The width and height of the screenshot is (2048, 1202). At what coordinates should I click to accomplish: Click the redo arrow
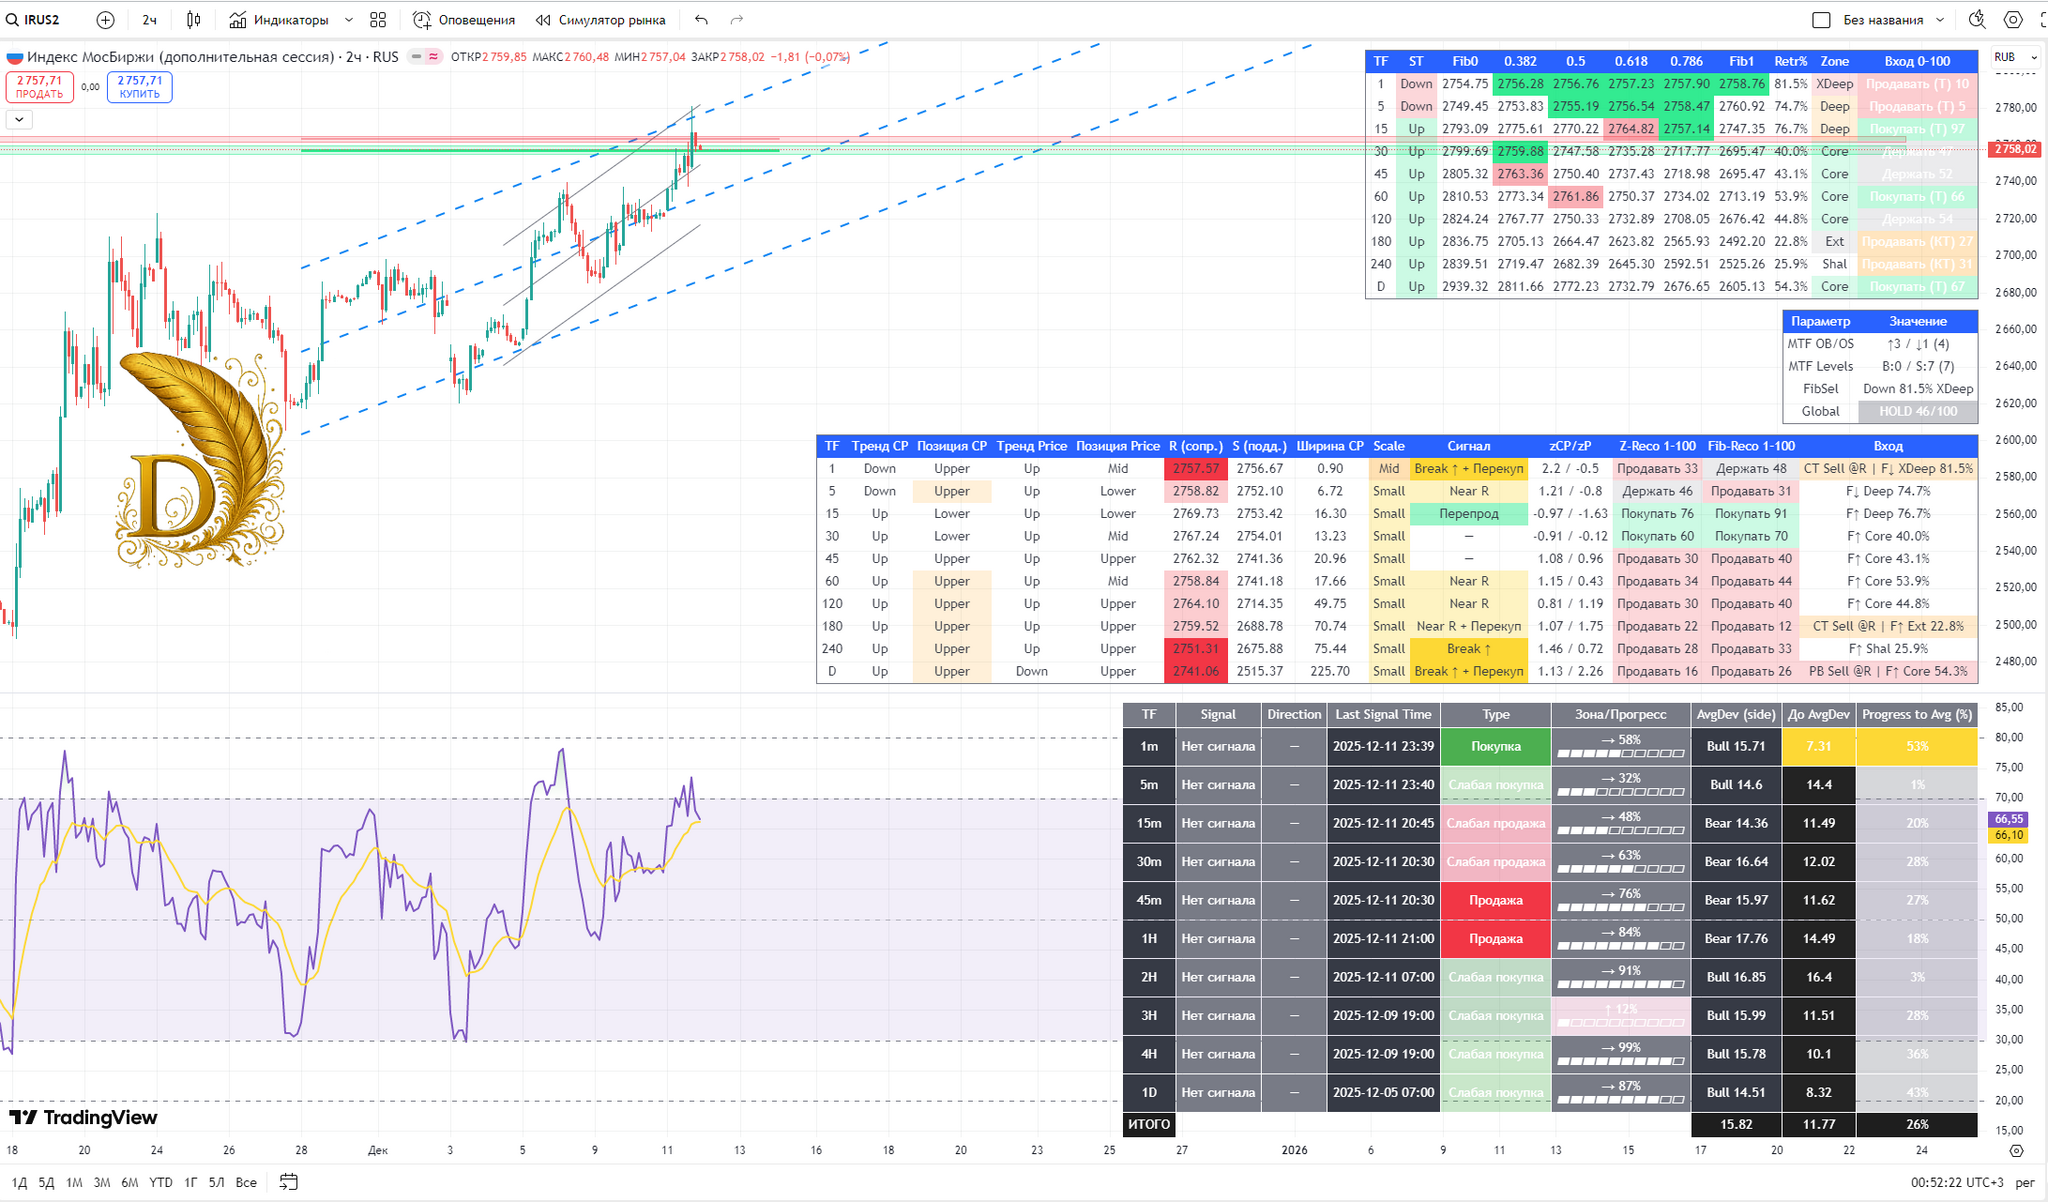click(737, 20)
